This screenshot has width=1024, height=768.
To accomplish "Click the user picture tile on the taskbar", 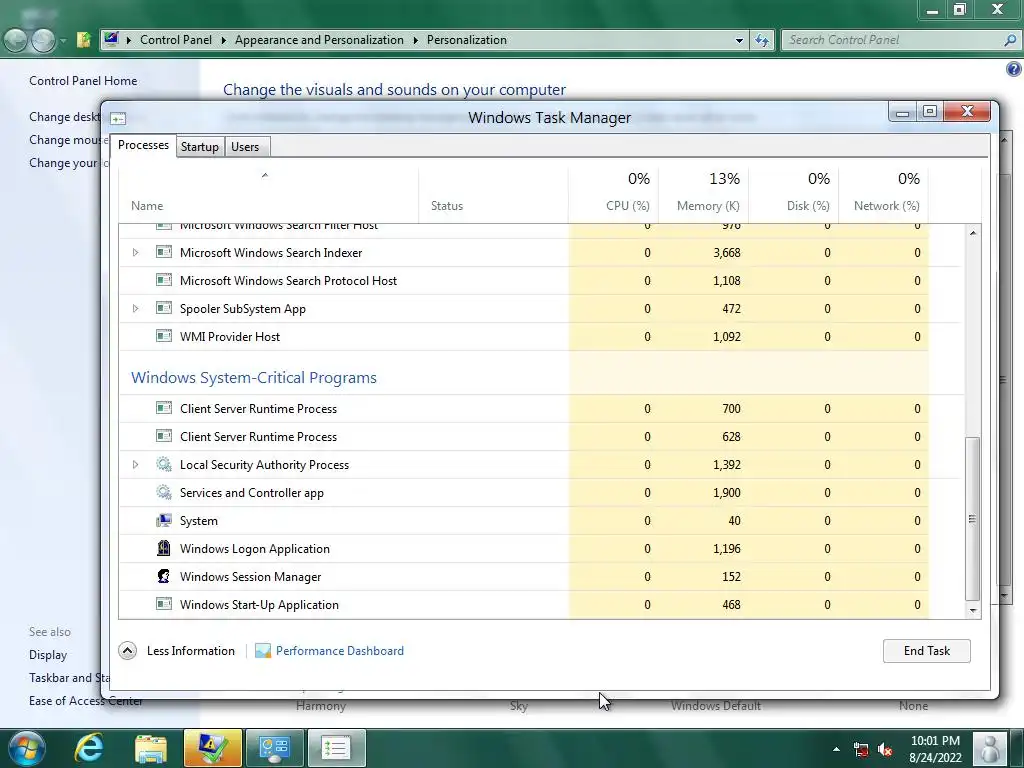I will (990, 748).
